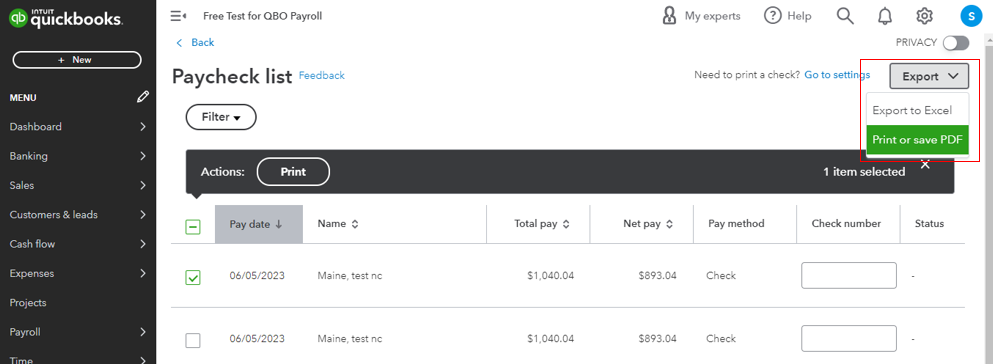The height and width of the screenshot is (364, 993).
Task: Open the Filter dropdown
Action: point(221,117)
